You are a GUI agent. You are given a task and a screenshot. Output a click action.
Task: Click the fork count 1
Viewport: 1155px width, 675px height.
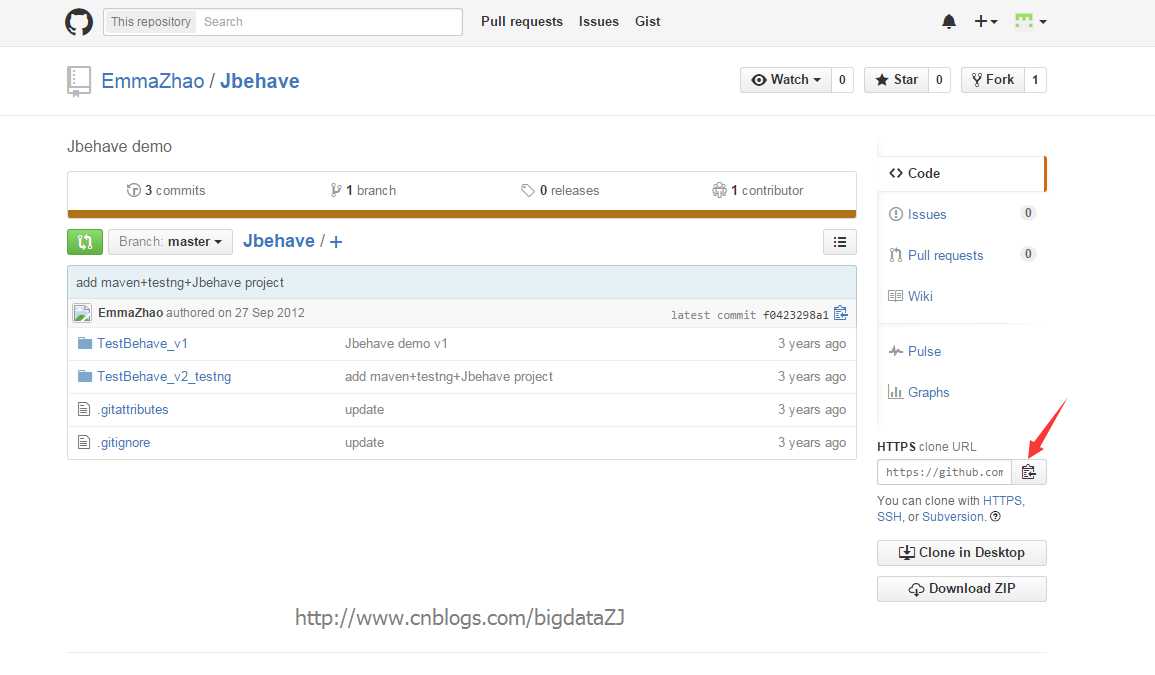pyautogui.click(x=1035, y=80)
